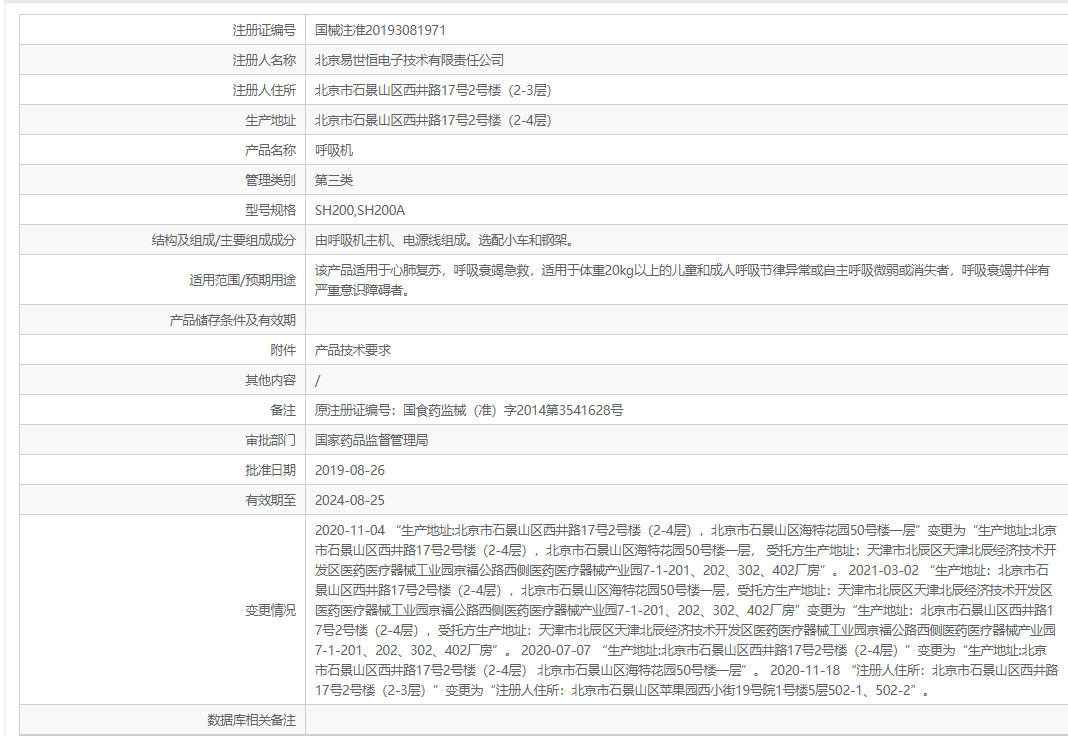Click the 型号规格 label
Screen dimensions: 1068x736
(270, 210)
